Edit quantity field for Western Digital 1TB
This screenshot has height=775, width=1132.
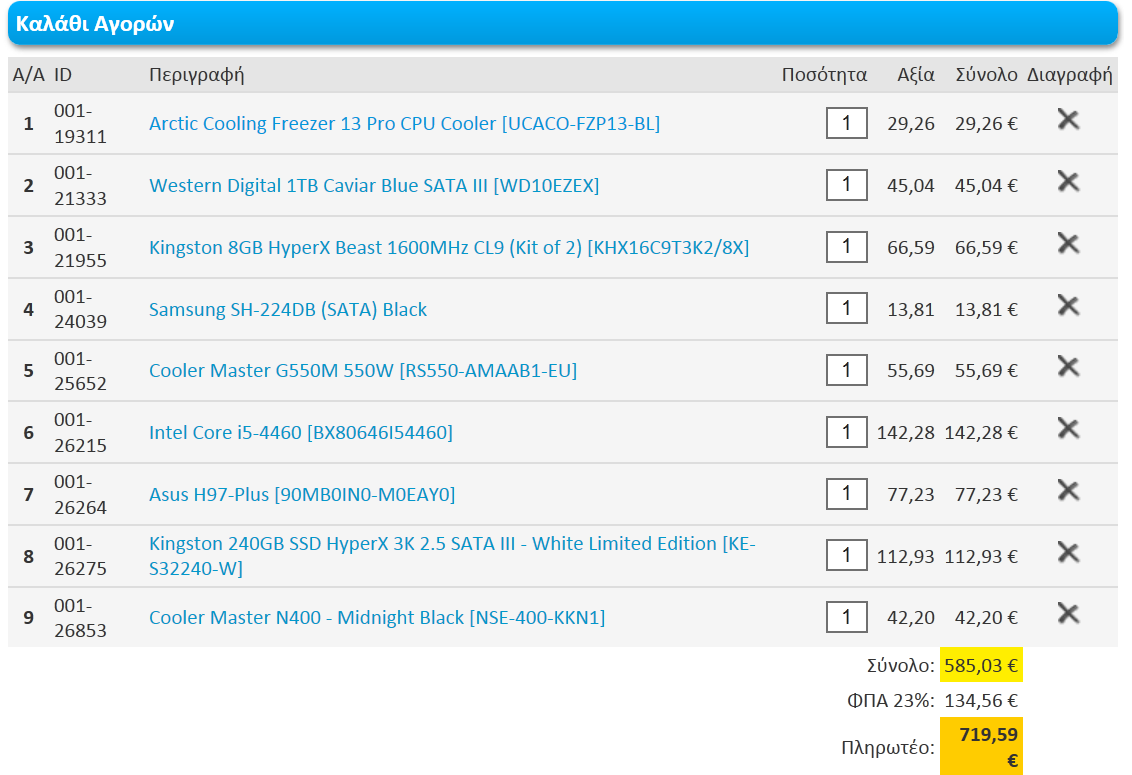point(847,186)
